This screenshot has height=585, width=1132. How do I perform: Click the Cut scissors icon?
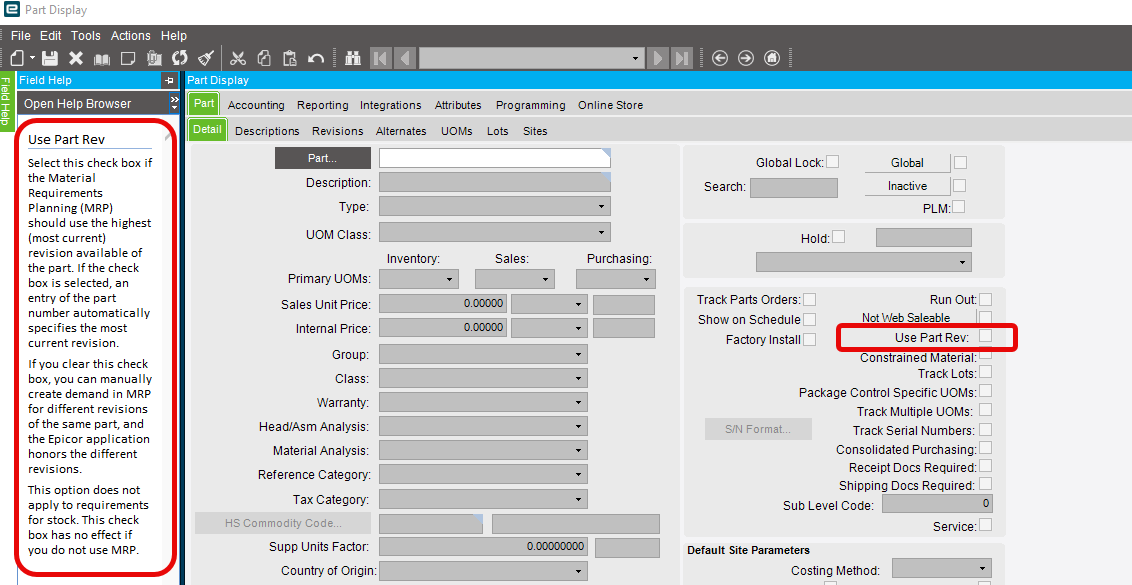(238, 58)
